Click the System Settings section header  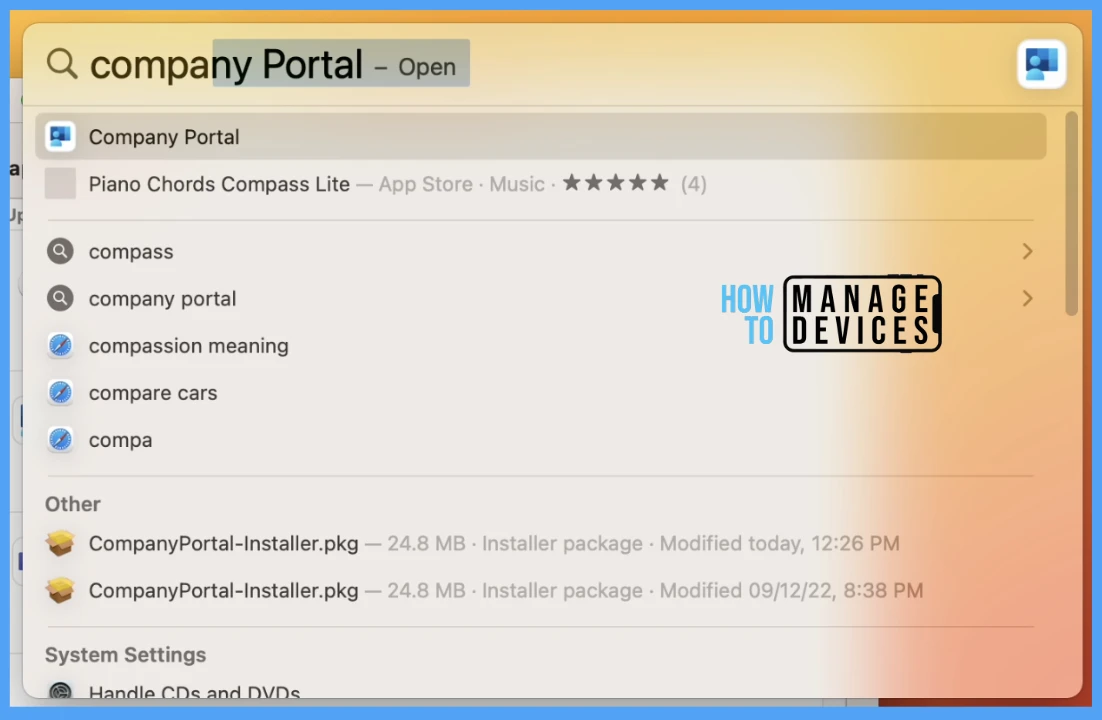pos(125,654)
